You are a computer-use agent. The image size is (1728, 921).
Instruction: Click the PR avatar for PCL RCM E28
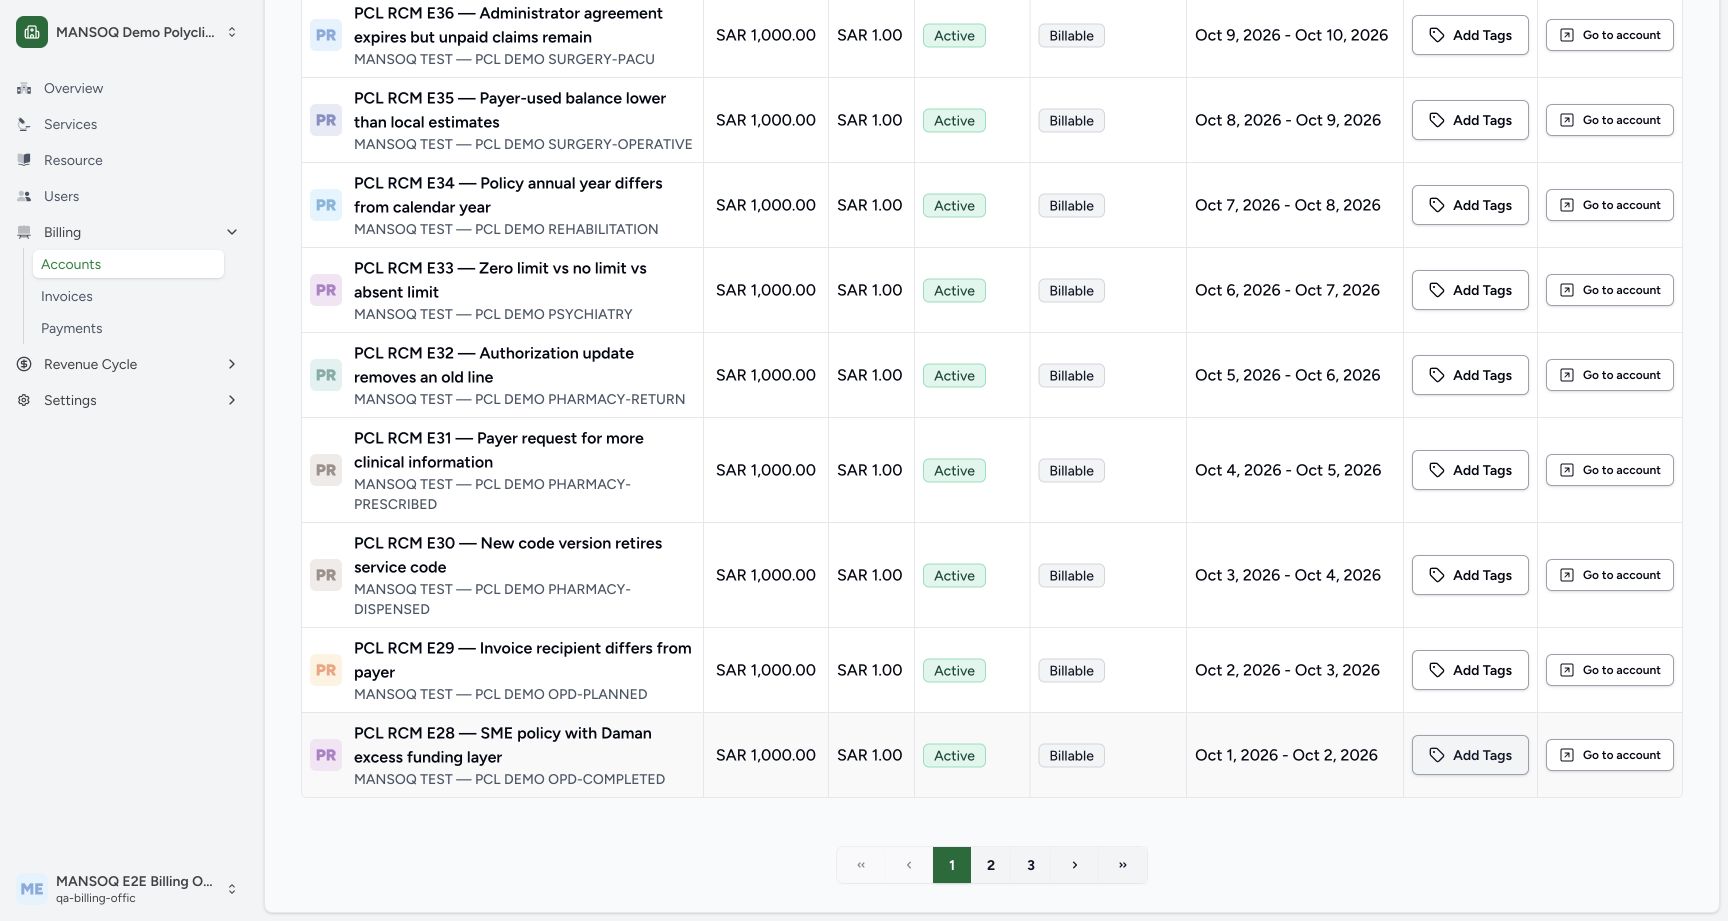tap(326, 755)
